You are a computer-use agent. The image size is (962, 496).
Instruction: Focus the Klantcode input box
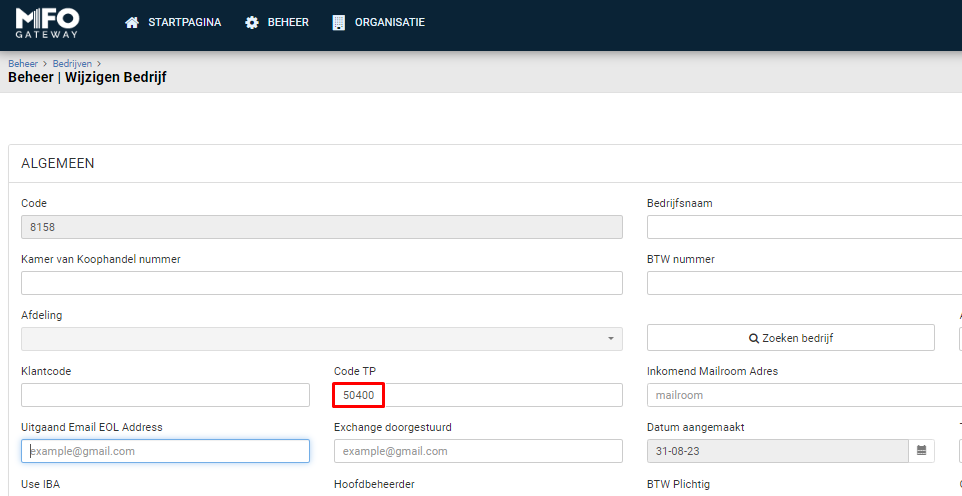click(165, 395)
